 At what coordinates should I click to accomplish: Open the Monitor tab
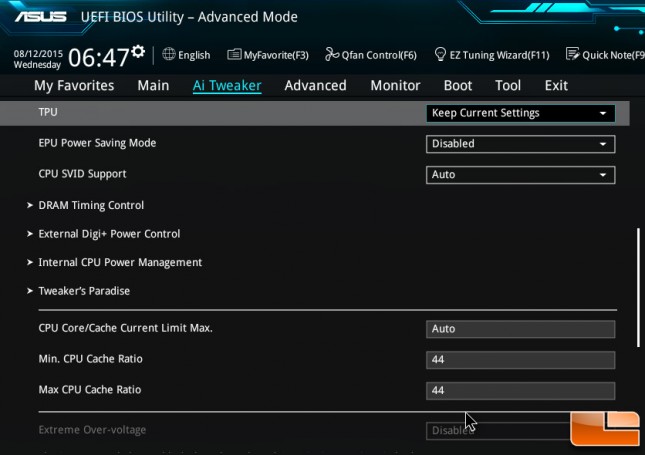(x=395, y=86)
